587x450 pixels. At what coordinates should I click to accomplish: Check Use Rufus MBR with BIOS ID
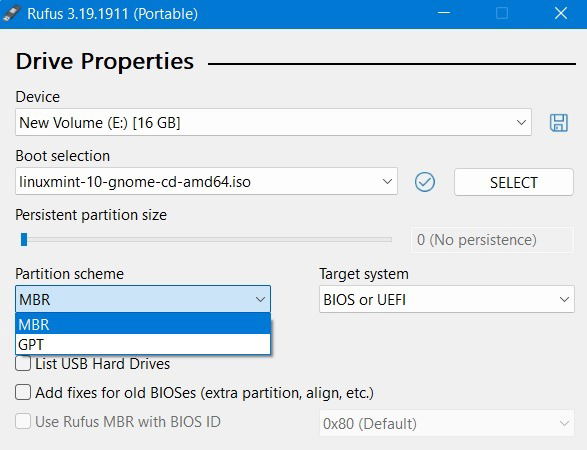coord(23,422)
